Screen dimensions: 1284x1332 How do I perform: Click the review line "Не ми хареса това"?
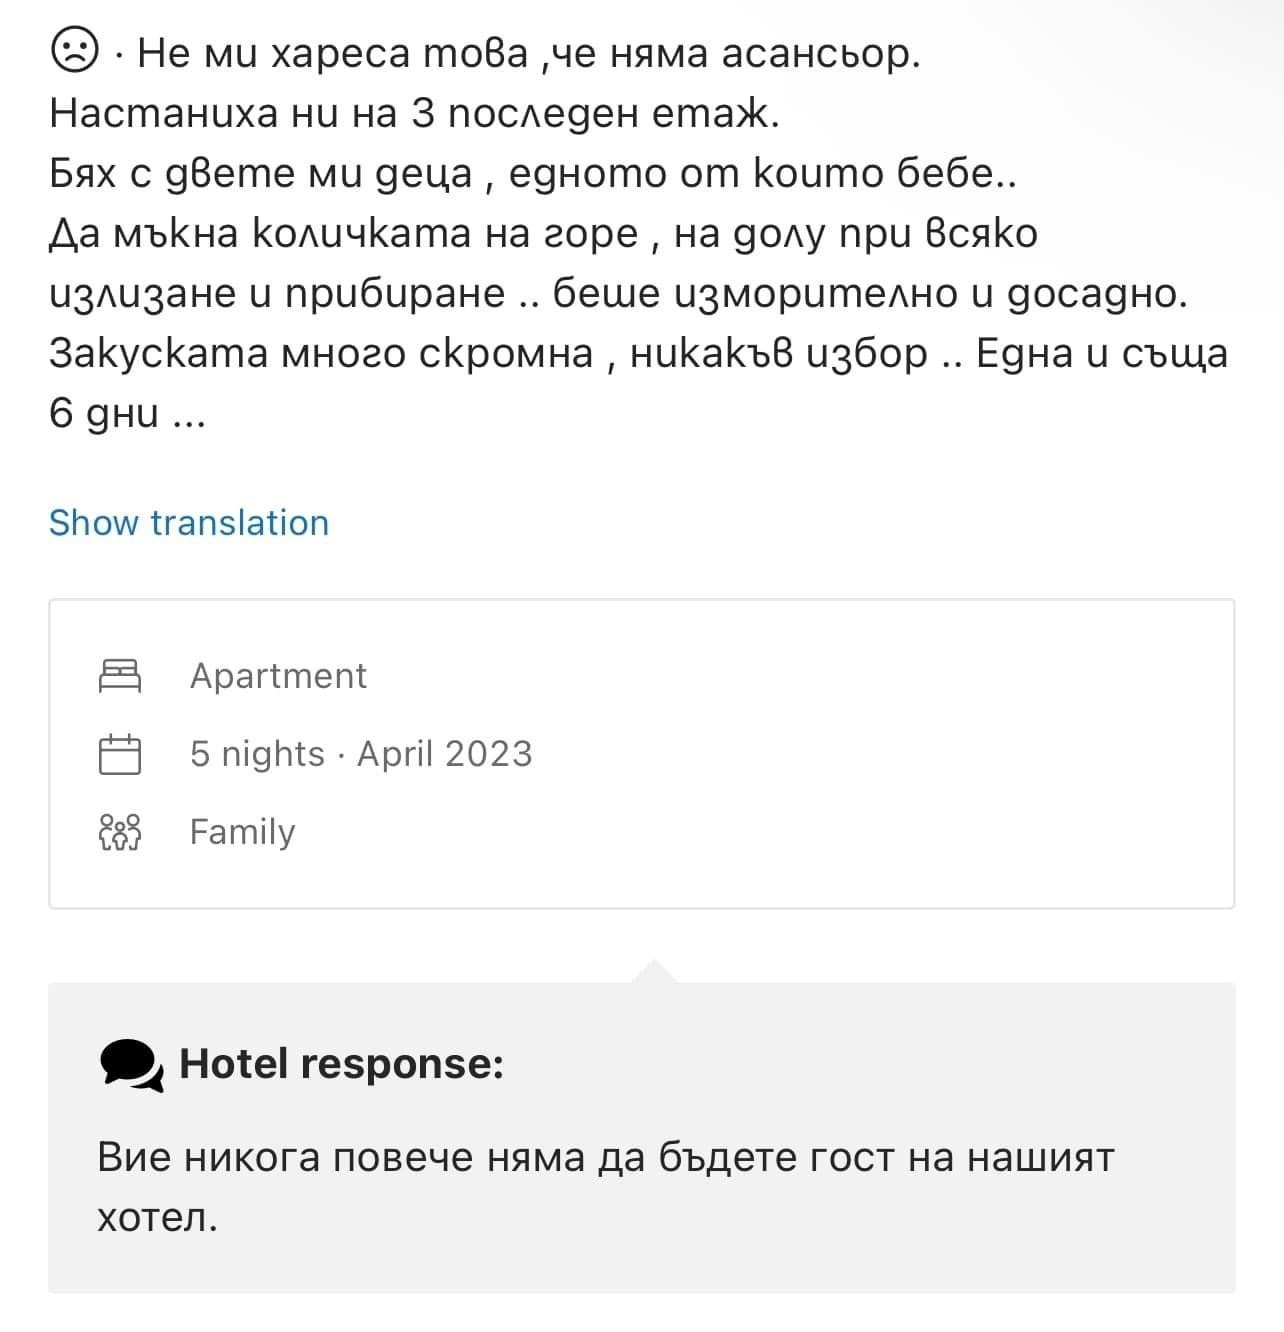click(x=528, y=54)
